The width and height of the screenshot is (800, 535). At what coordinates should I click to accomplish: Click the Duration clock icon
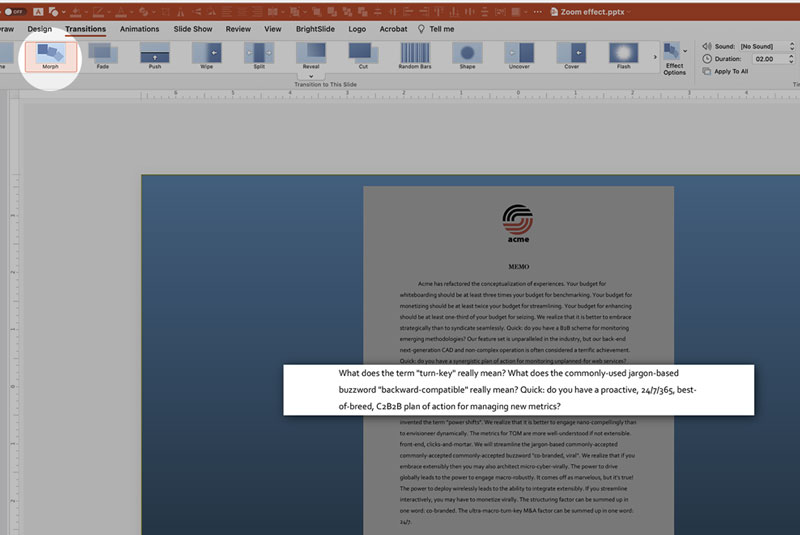pyautogui.click(x=707, y=59)
